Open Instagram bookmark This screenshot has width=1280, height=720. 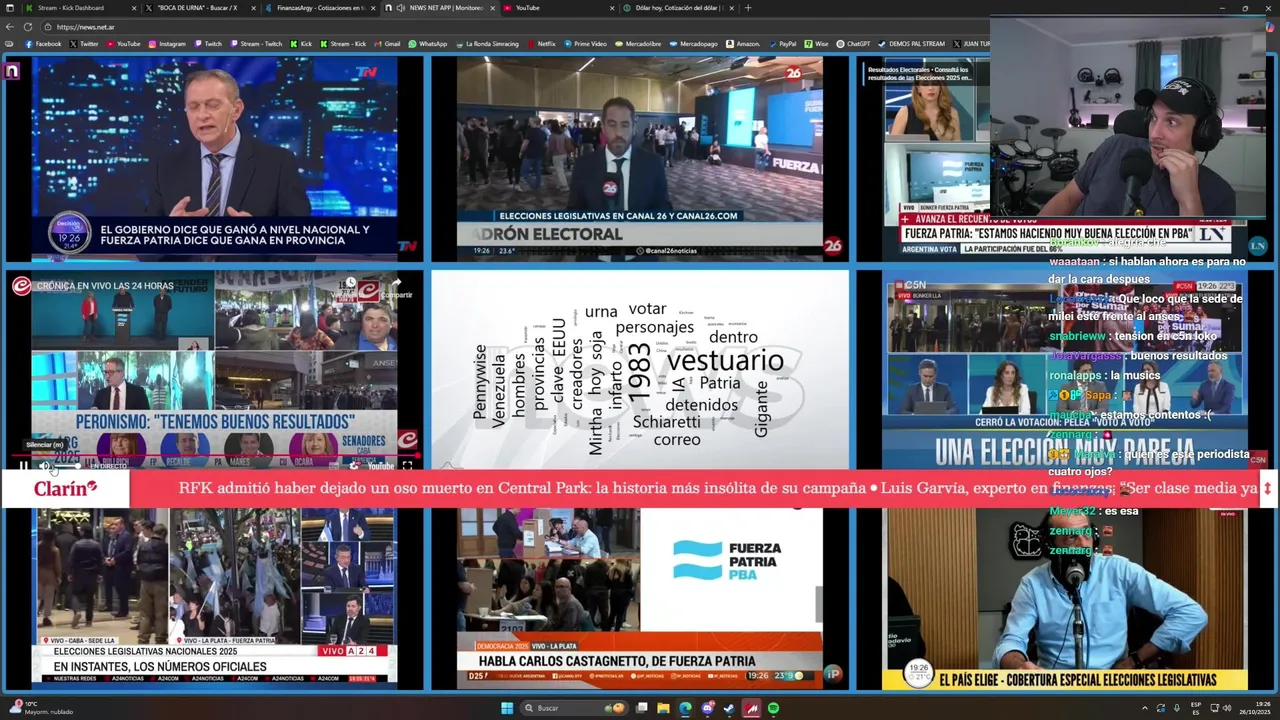pos(167,44)
